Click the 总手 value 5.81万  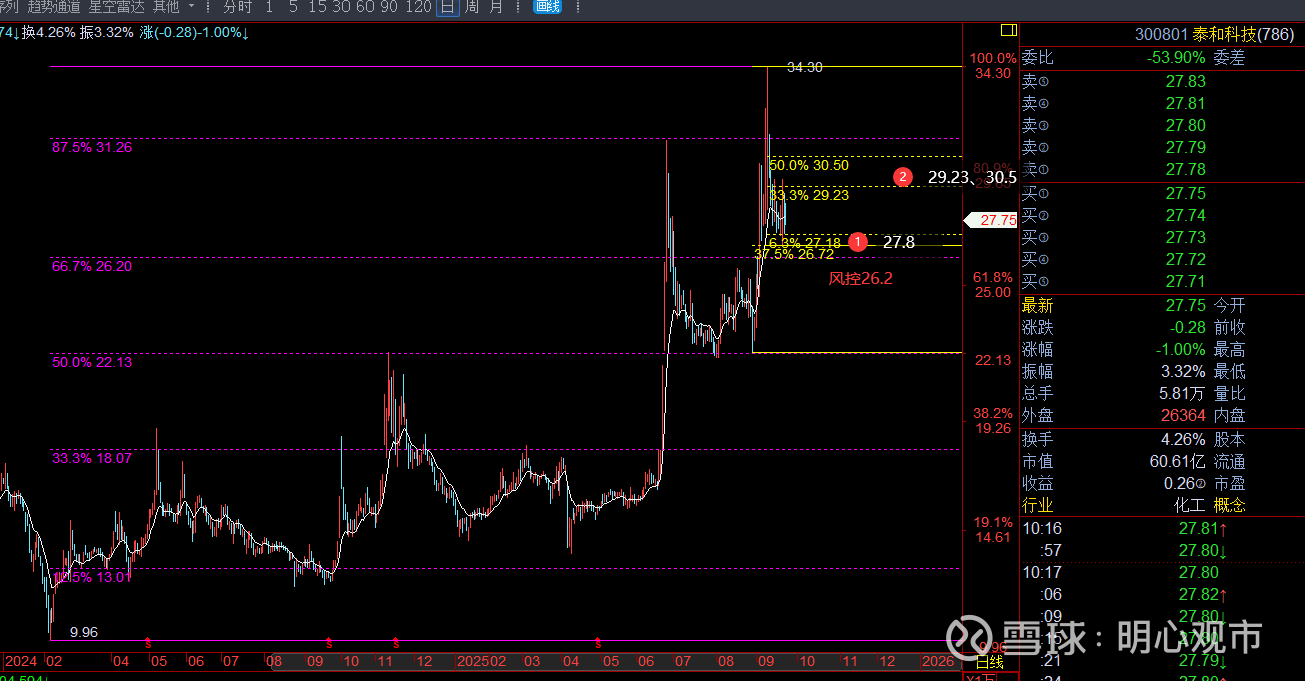(1181, 394)
